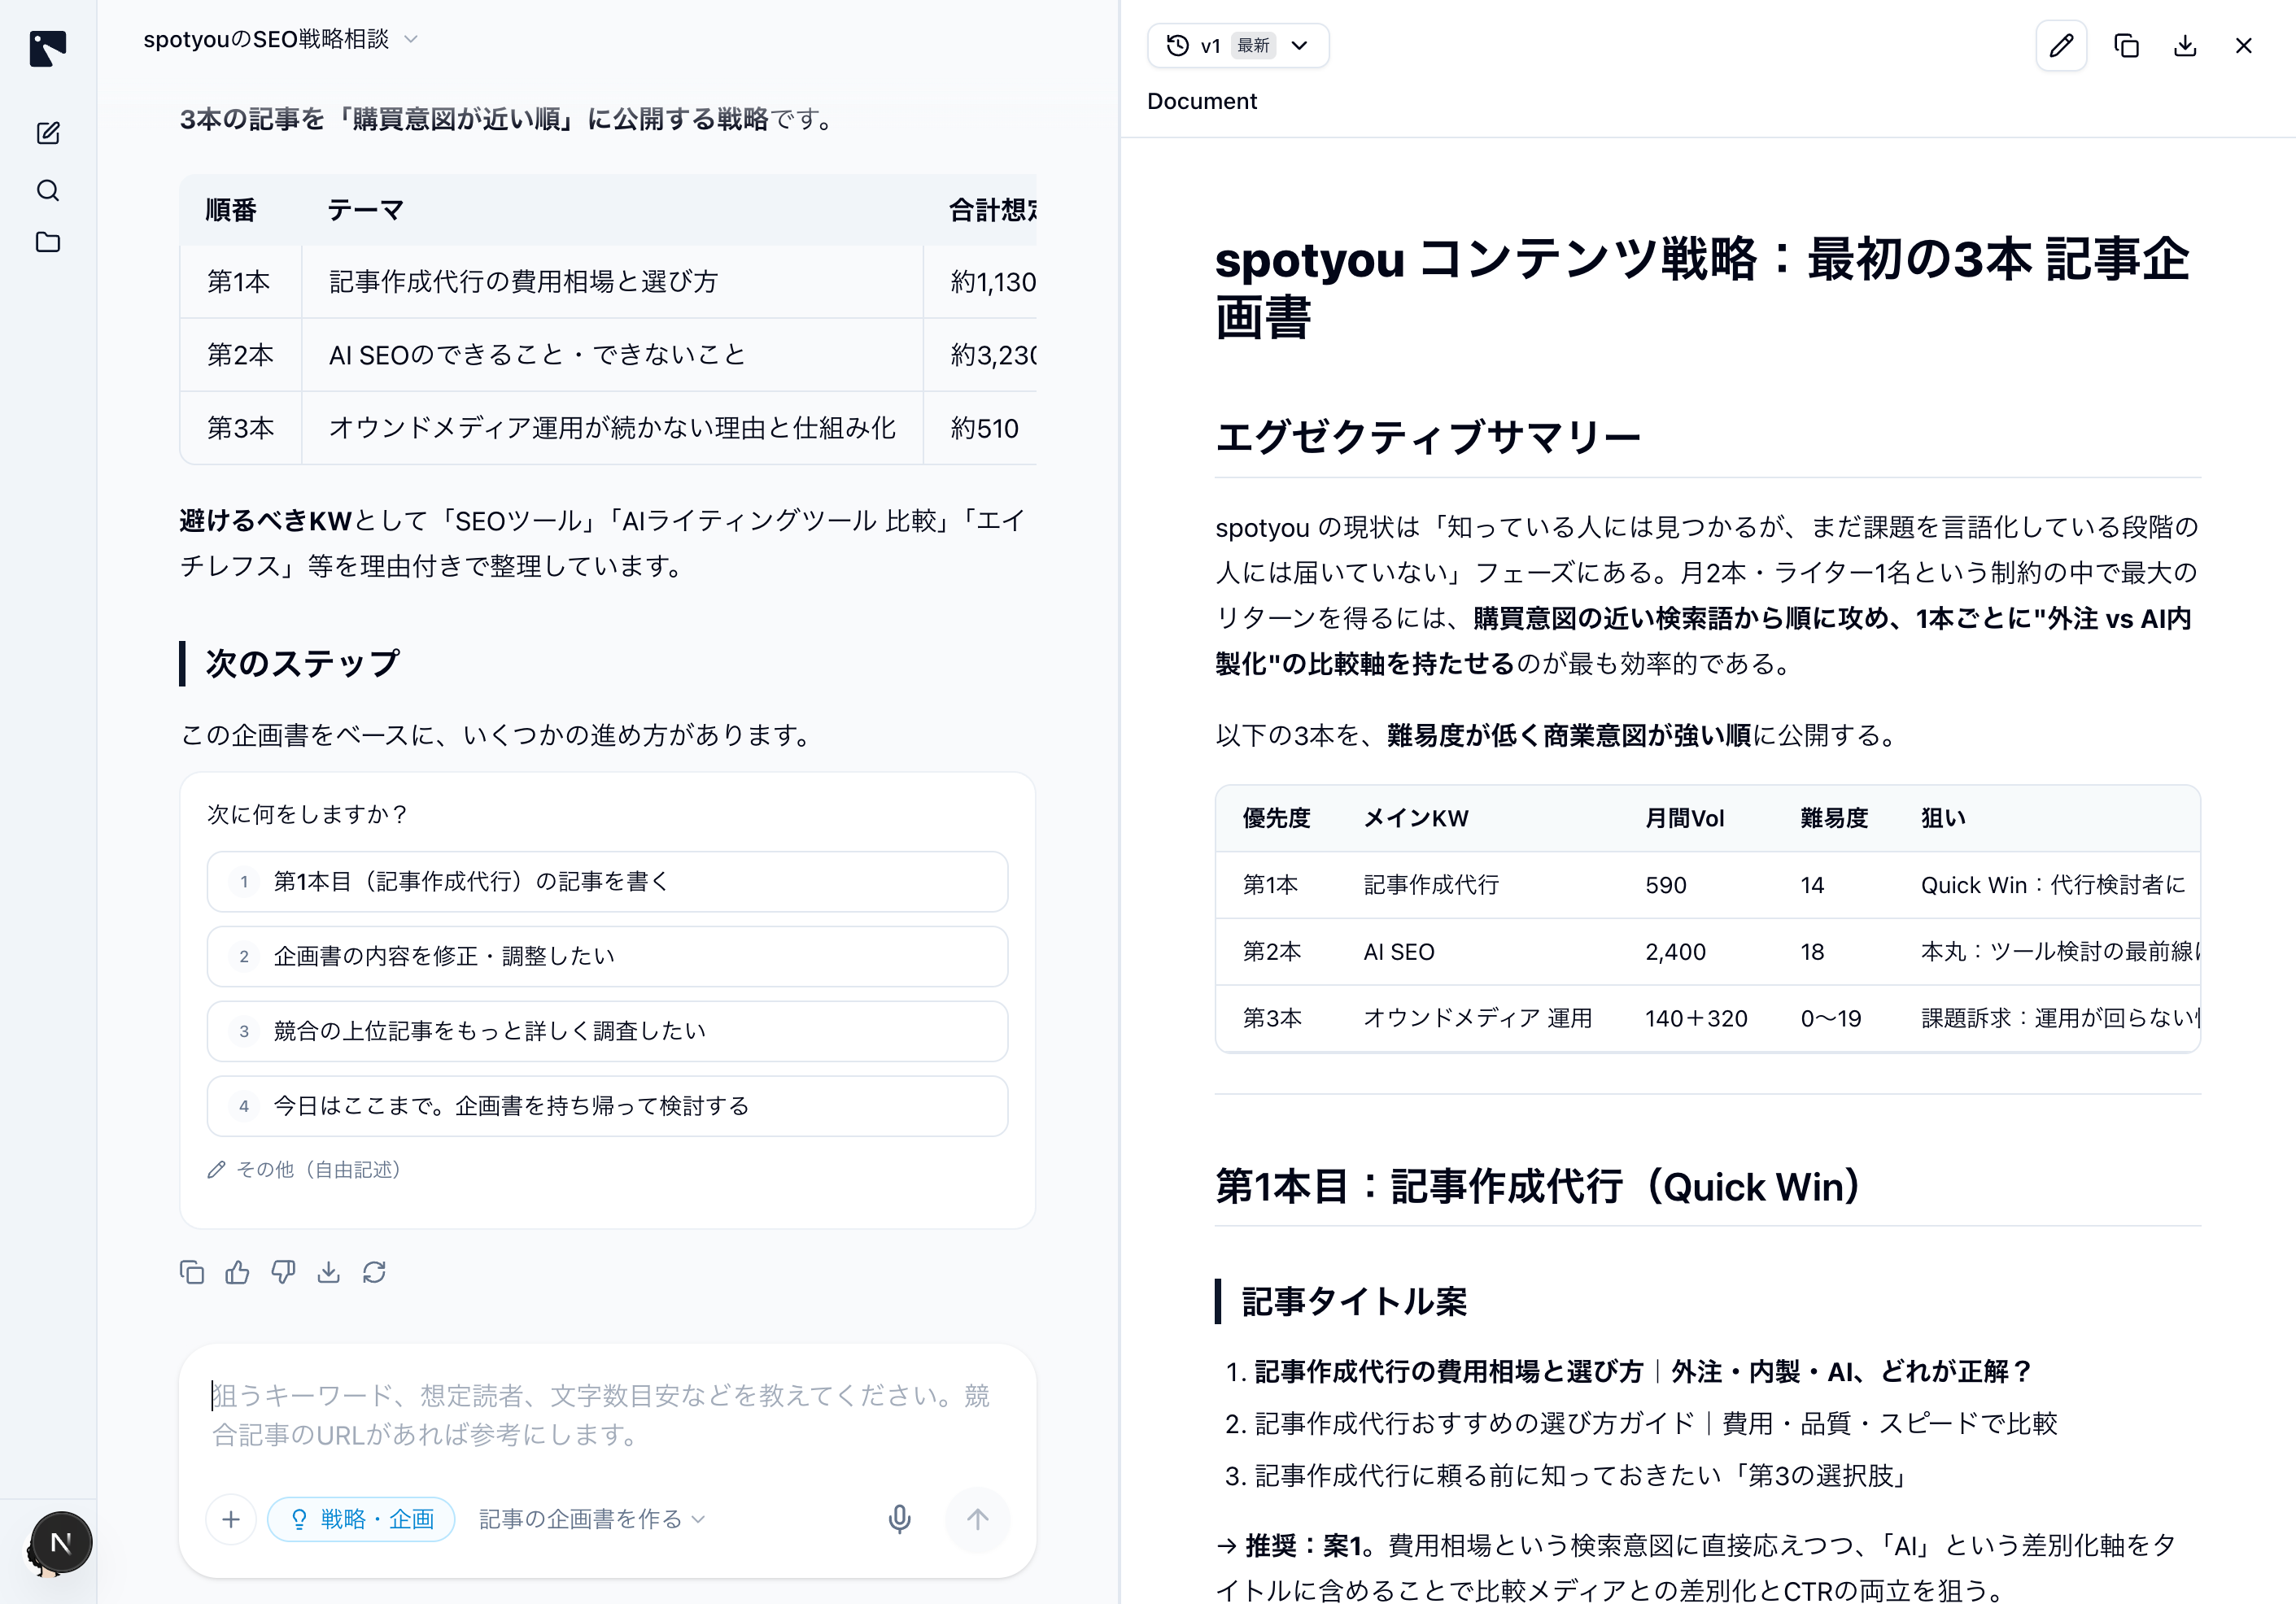Click 次のステップ heading

click(302, 663)
